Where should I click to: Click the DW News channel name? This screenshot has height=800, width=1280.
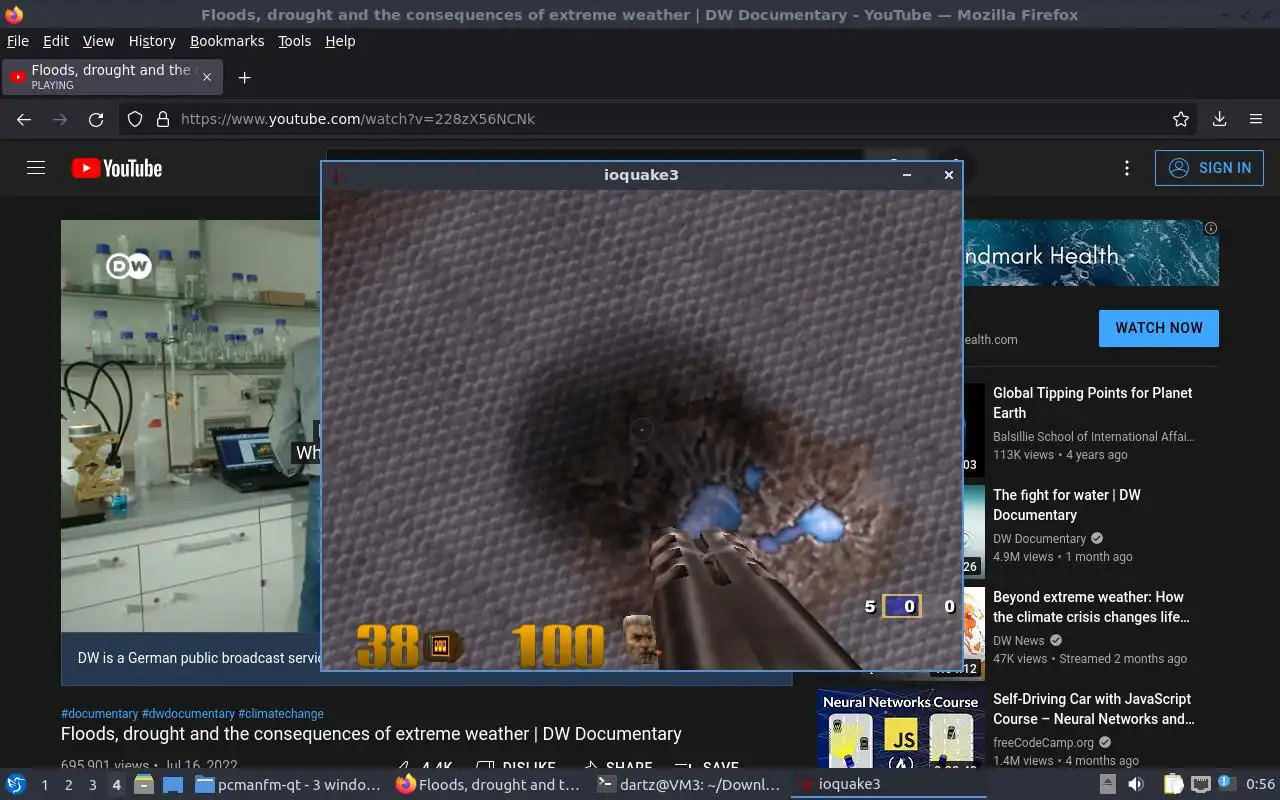[1019, 641]
